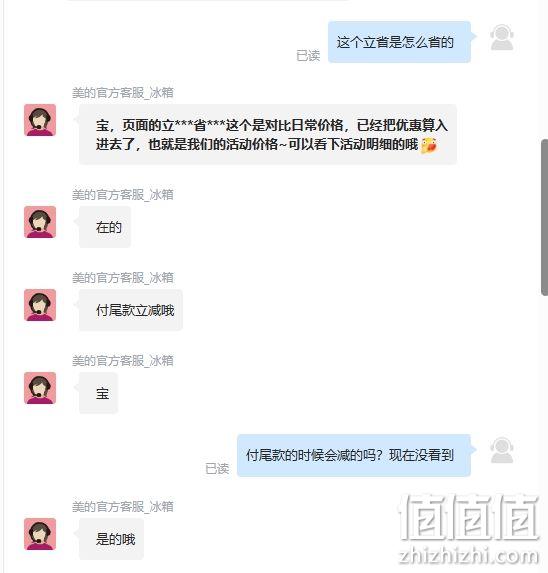This screenshot has height=573, width=548.
Task: Click 已读 status beside 付尾款 question
Action: coord(217,469)
